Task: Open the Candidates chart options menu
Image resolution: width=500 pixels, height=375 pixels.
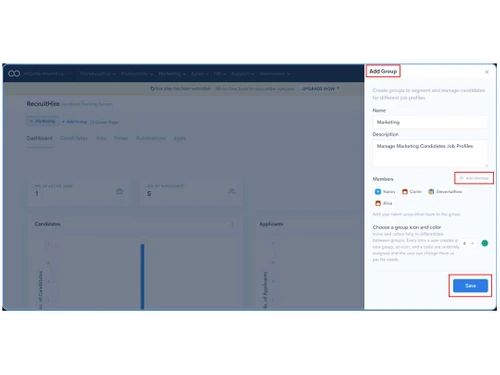Action: point(232,225)
